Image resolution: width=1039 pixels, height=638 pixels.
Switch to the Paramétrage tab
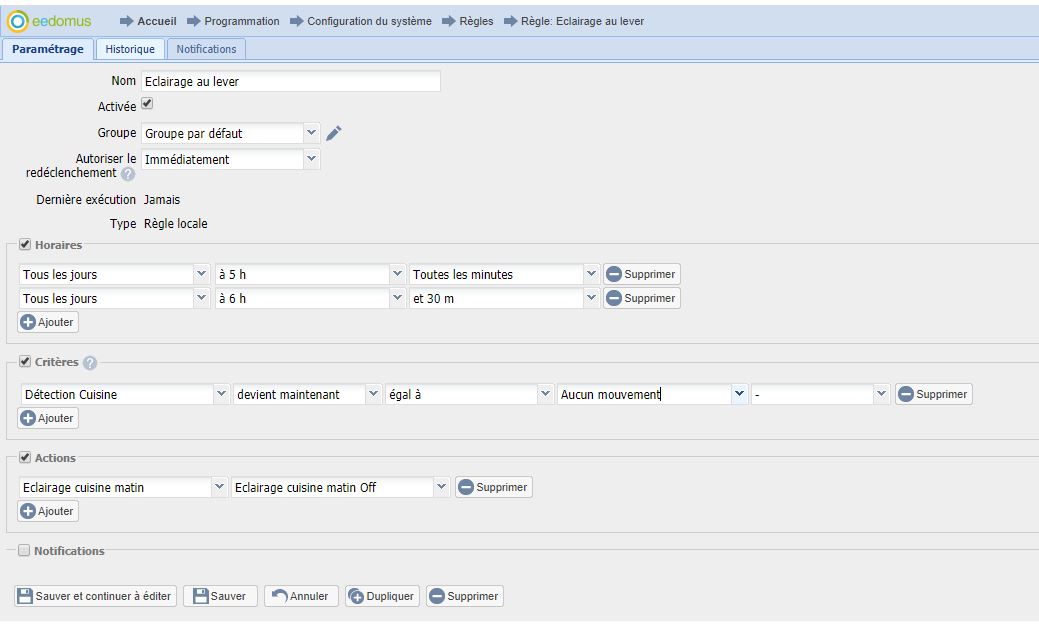[48, 49]
